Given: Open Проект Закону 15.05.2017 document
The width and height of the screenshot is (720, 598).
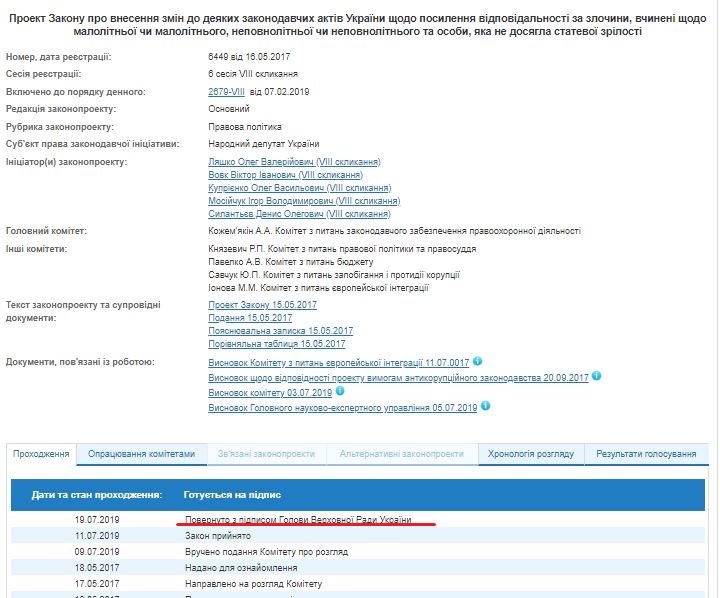Looking at the screenshot, I should click(x=262, y=305).
